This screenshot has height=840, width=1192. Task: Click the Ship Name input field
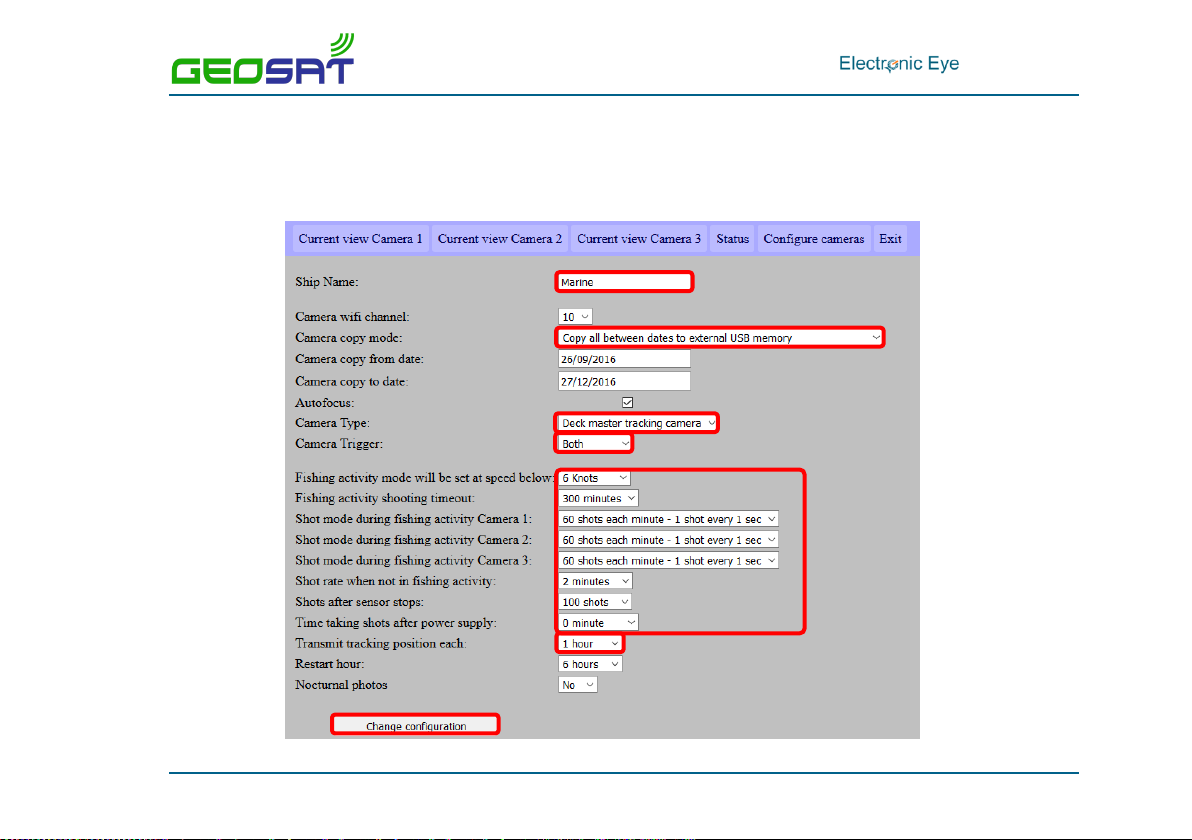(623, 282)
